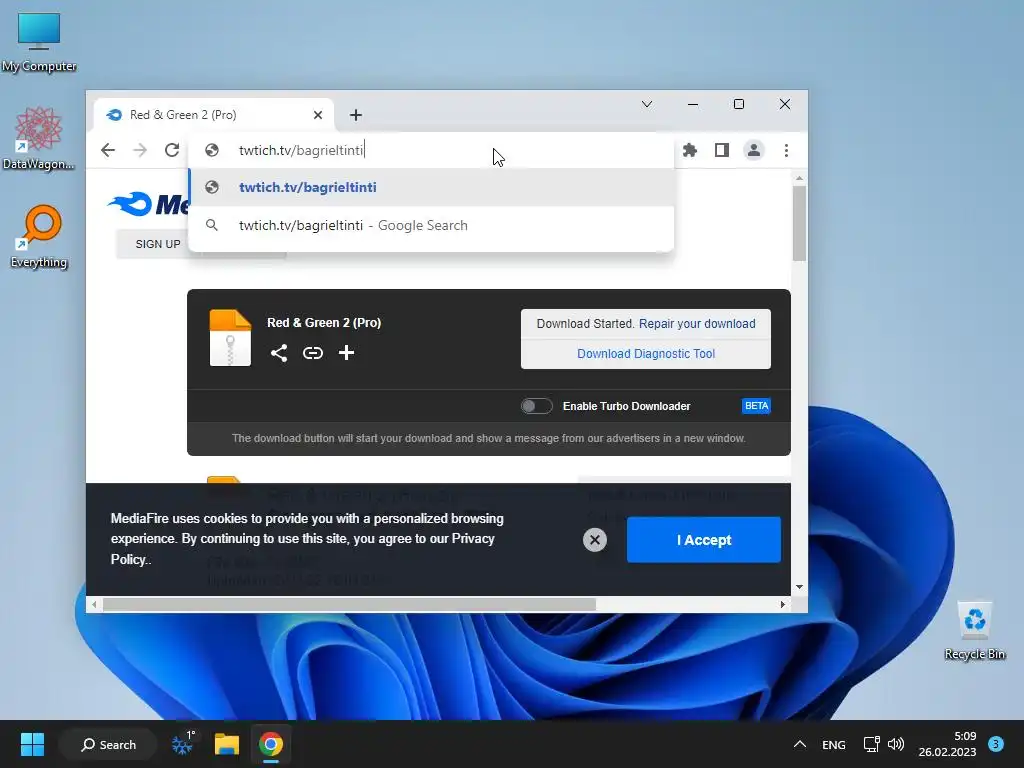Click the I Accept cookie button

point(703,540)
